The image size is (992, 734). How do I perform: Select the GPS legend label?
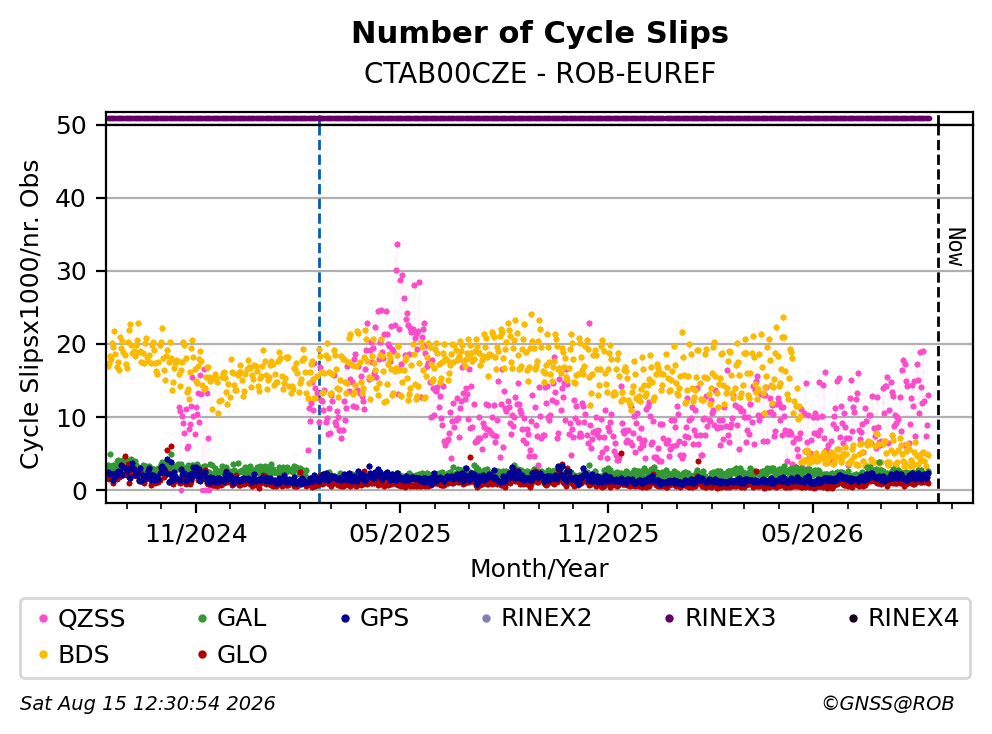click(385, 618)
